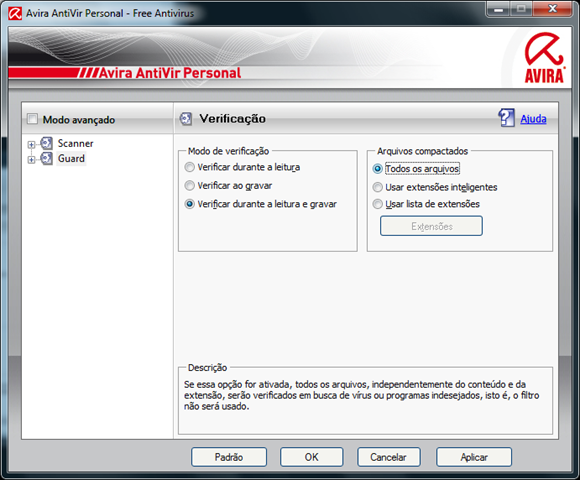Click the Extensões button
580x480 pixels.
click(x=431, y=226)
